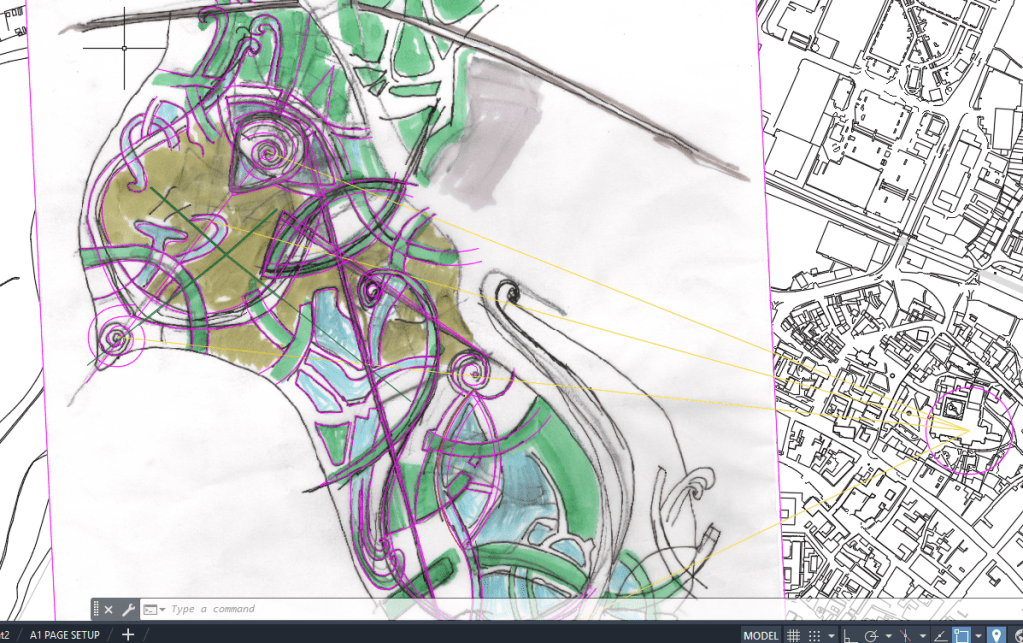The image size is (1023, 643).
Task: Click the MODEL space button
Action: pyautogui.click(x=761, y=636)
